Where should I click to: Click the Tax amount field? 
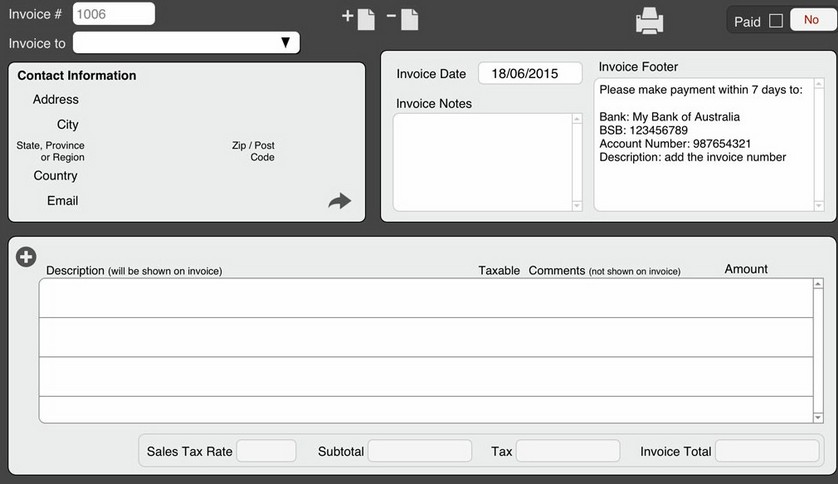pyautogui.click(x=567, y=451)
